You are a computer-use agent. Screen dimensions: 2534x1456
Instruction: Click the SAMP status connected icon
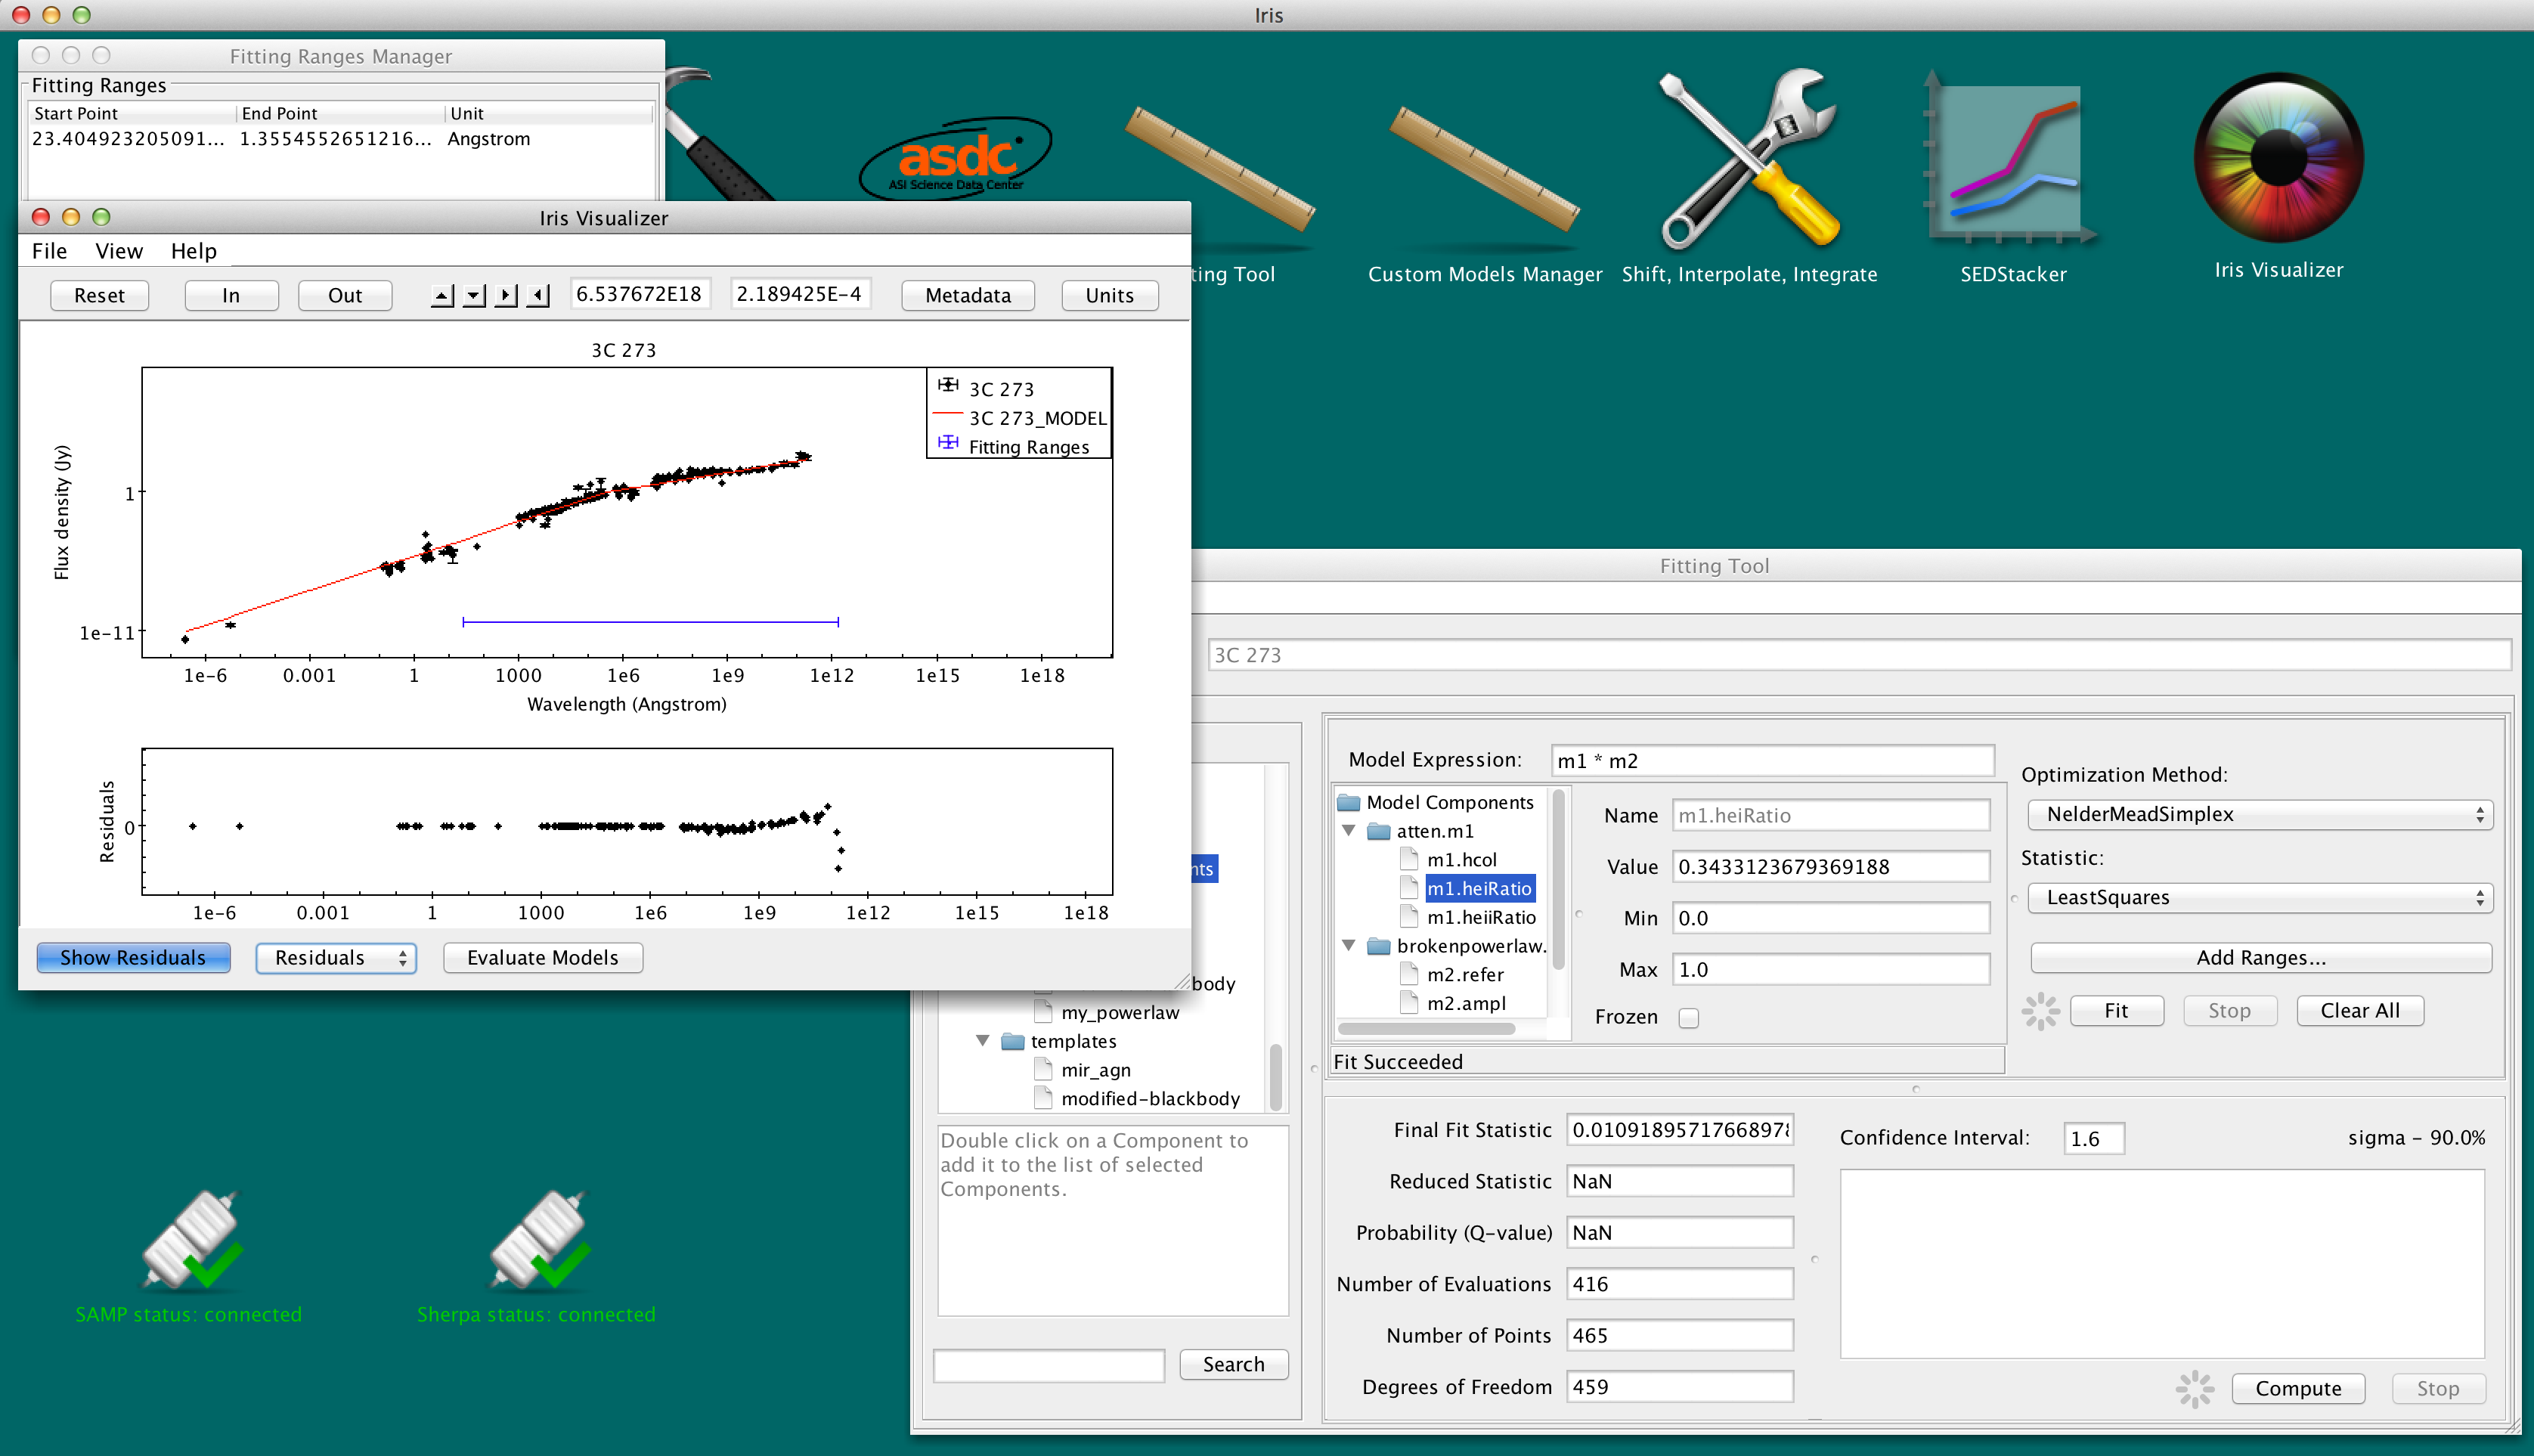pyautogui.click(x=190, y=1240)
